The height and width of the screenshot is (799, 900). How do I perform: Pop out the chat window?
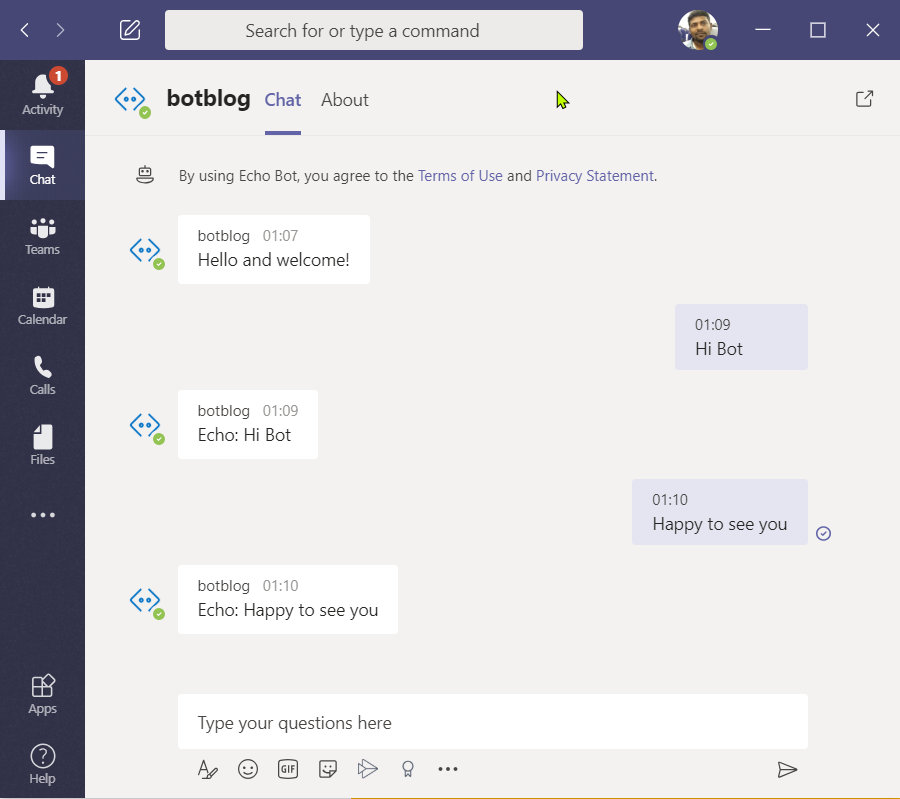click(864, 99)
